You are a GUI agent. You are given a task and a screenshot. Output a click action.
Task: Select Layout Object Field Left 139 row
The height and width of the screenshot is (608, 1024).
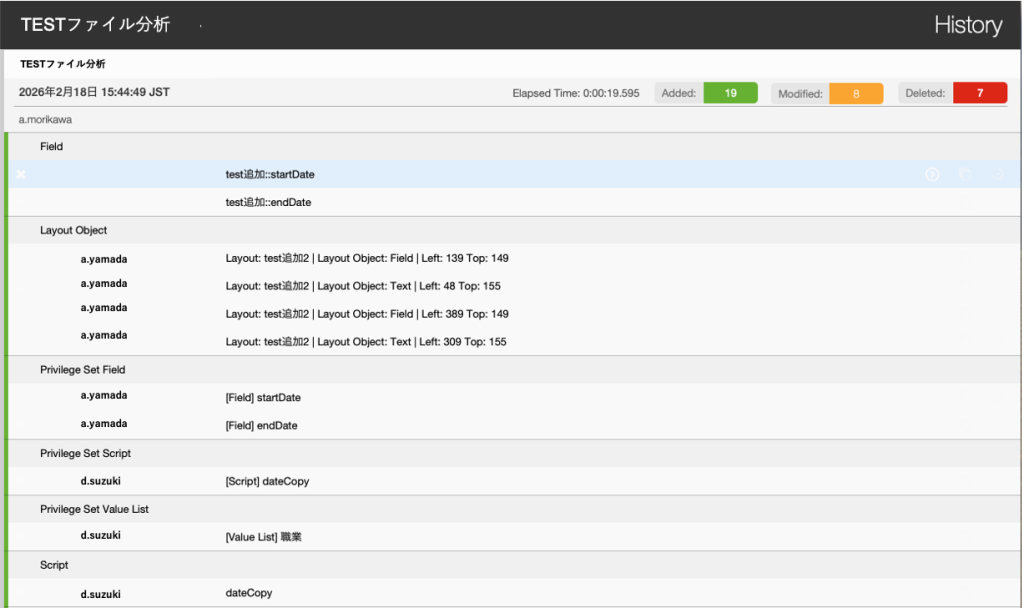pos(367,258)
